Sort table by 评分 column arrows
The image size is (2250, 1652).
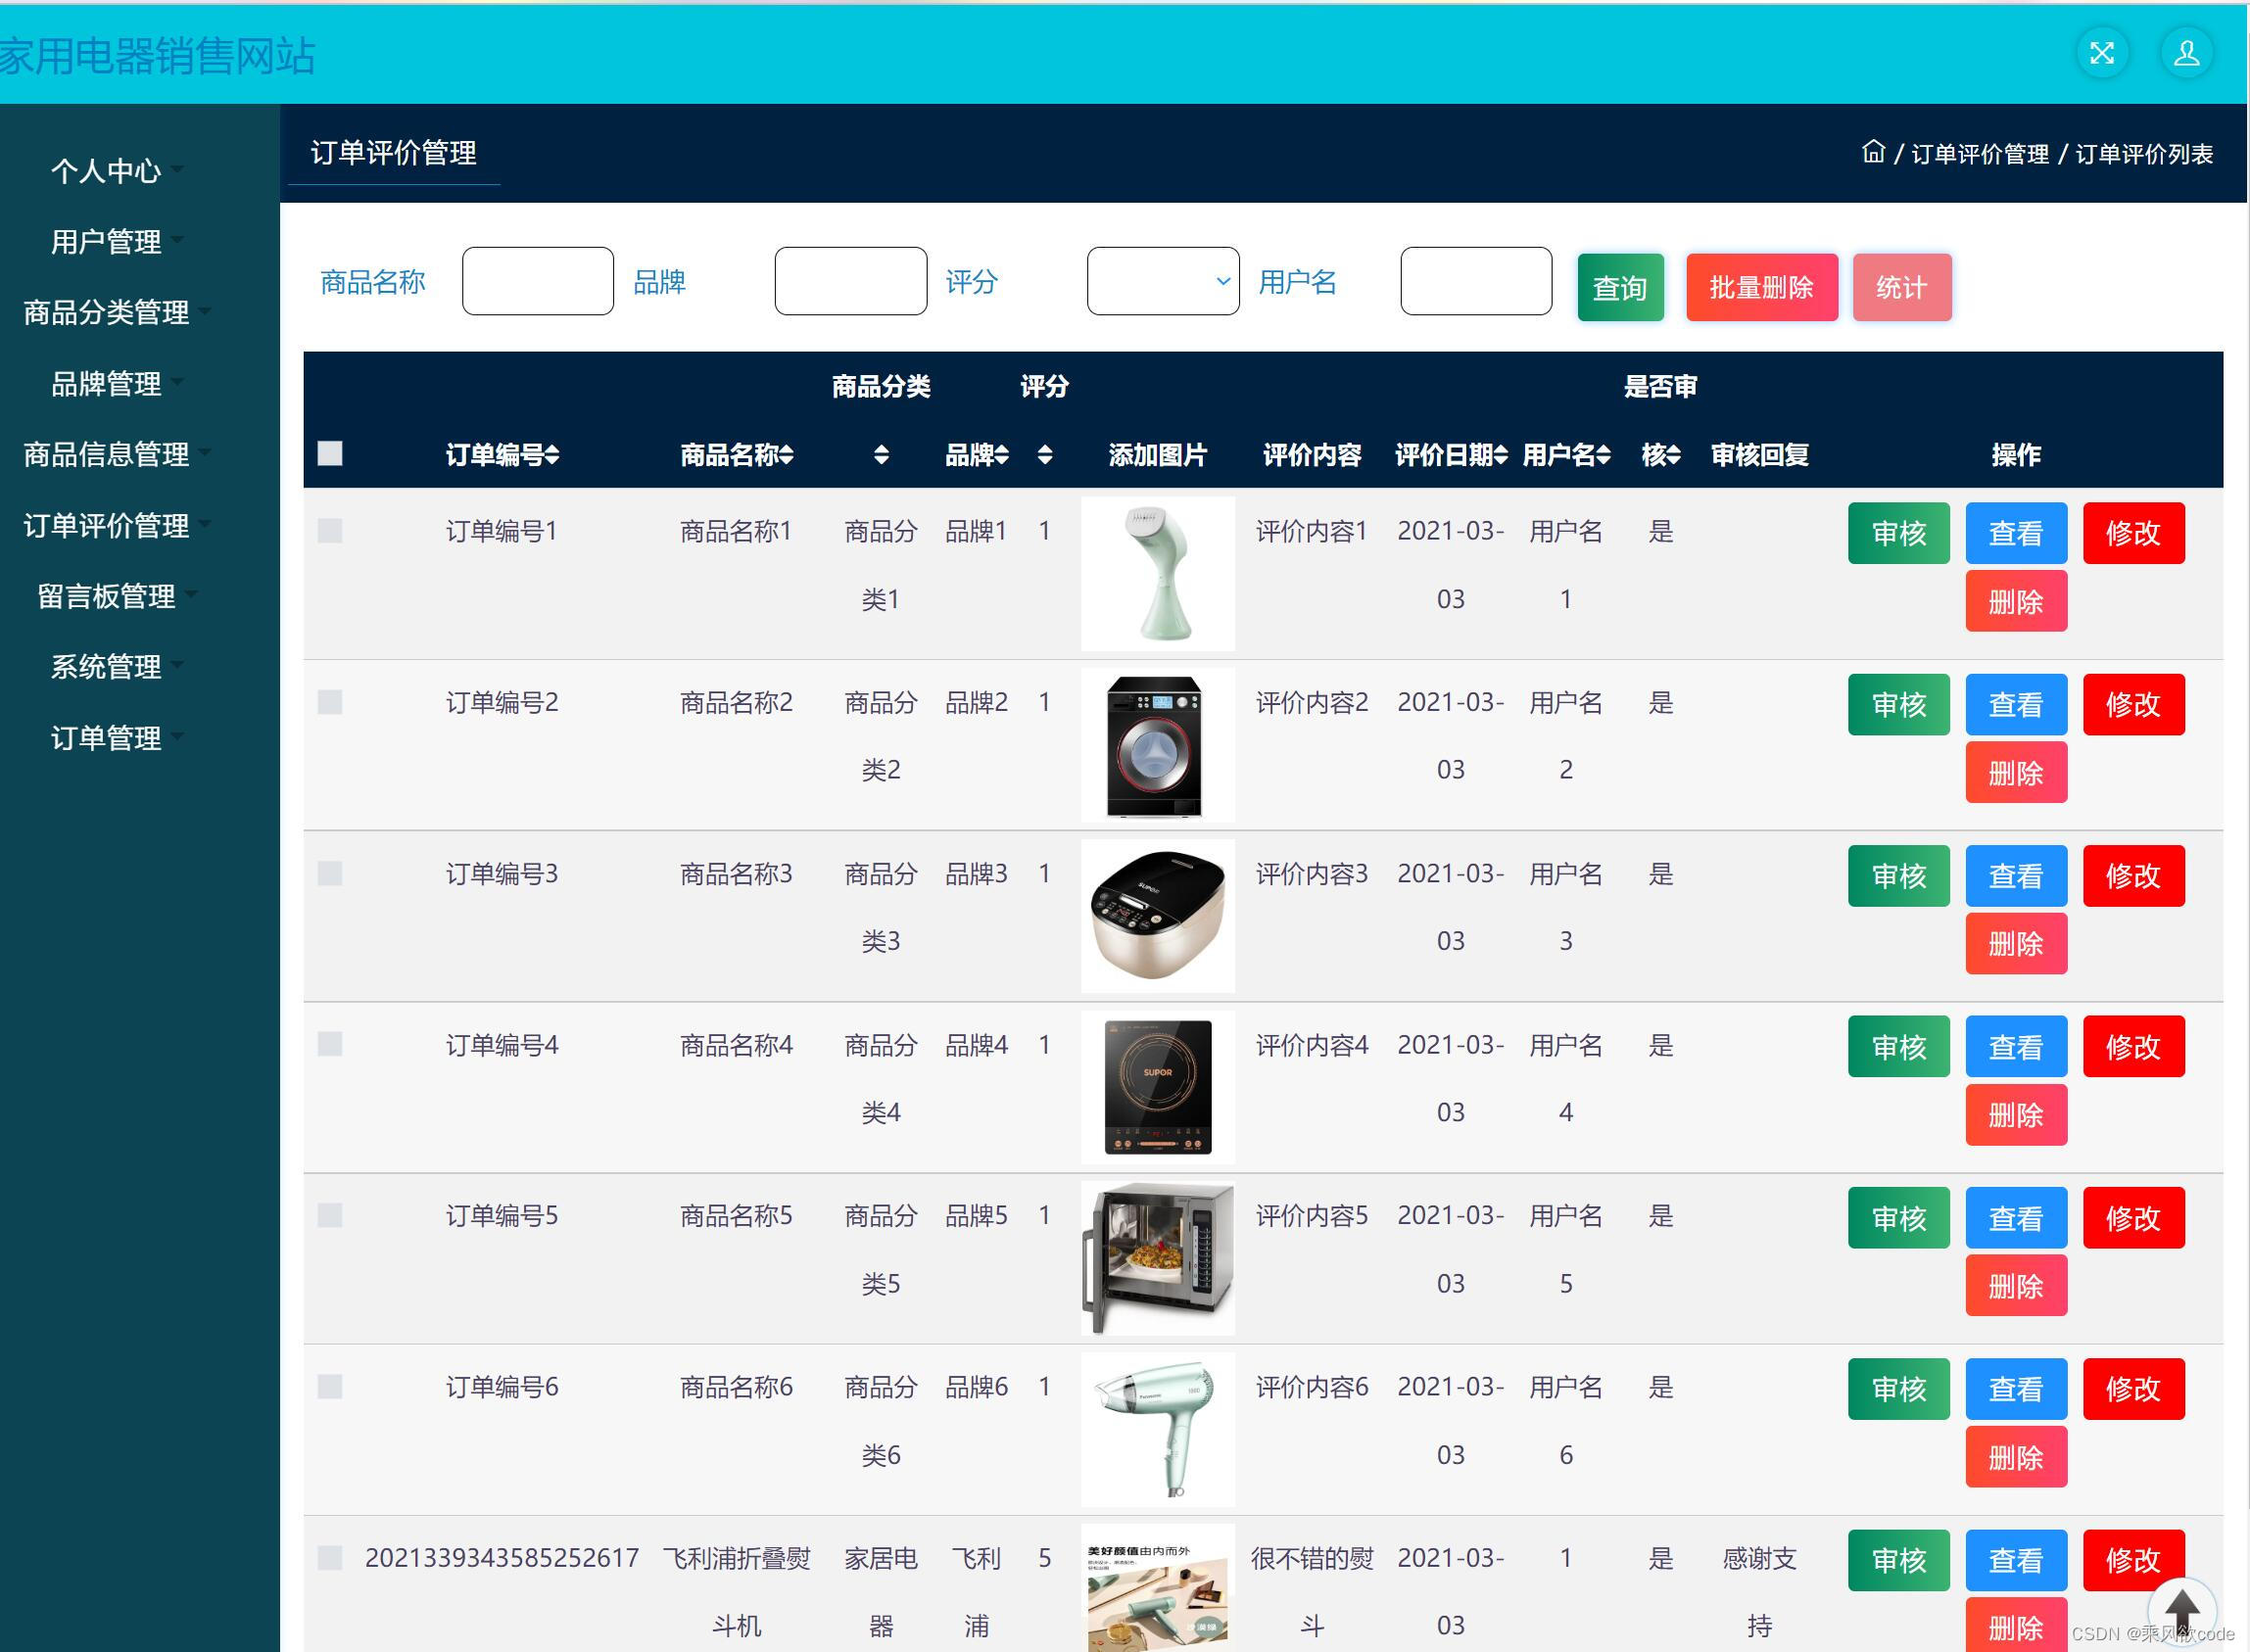click(1044, 456)
